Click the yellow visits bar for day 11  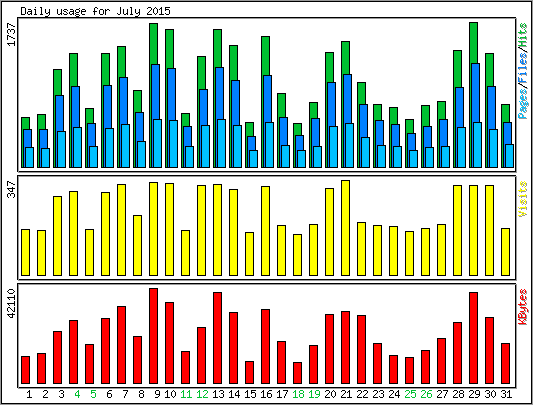click(185, 253)
